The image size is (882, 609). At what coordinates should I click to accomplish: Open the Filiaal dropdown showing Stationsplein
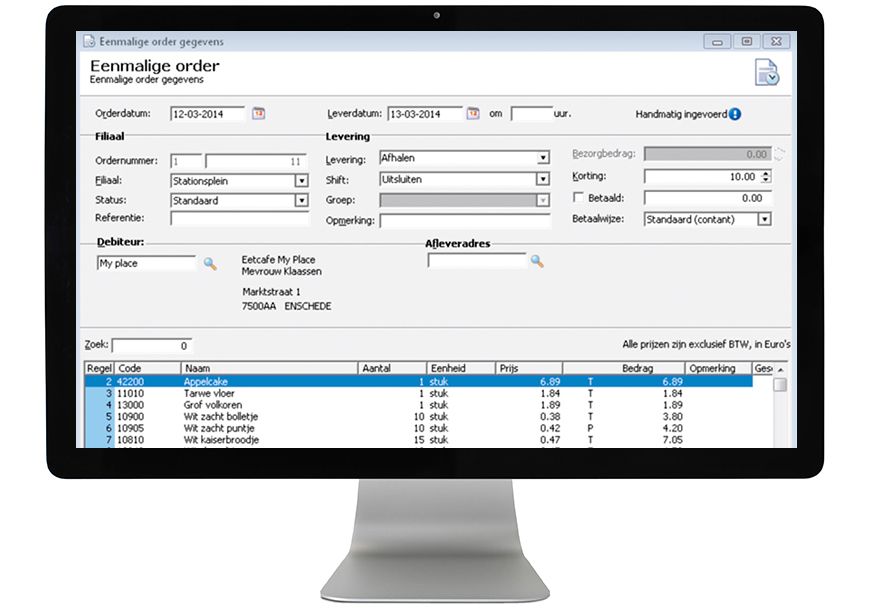(x=302, y=181)
